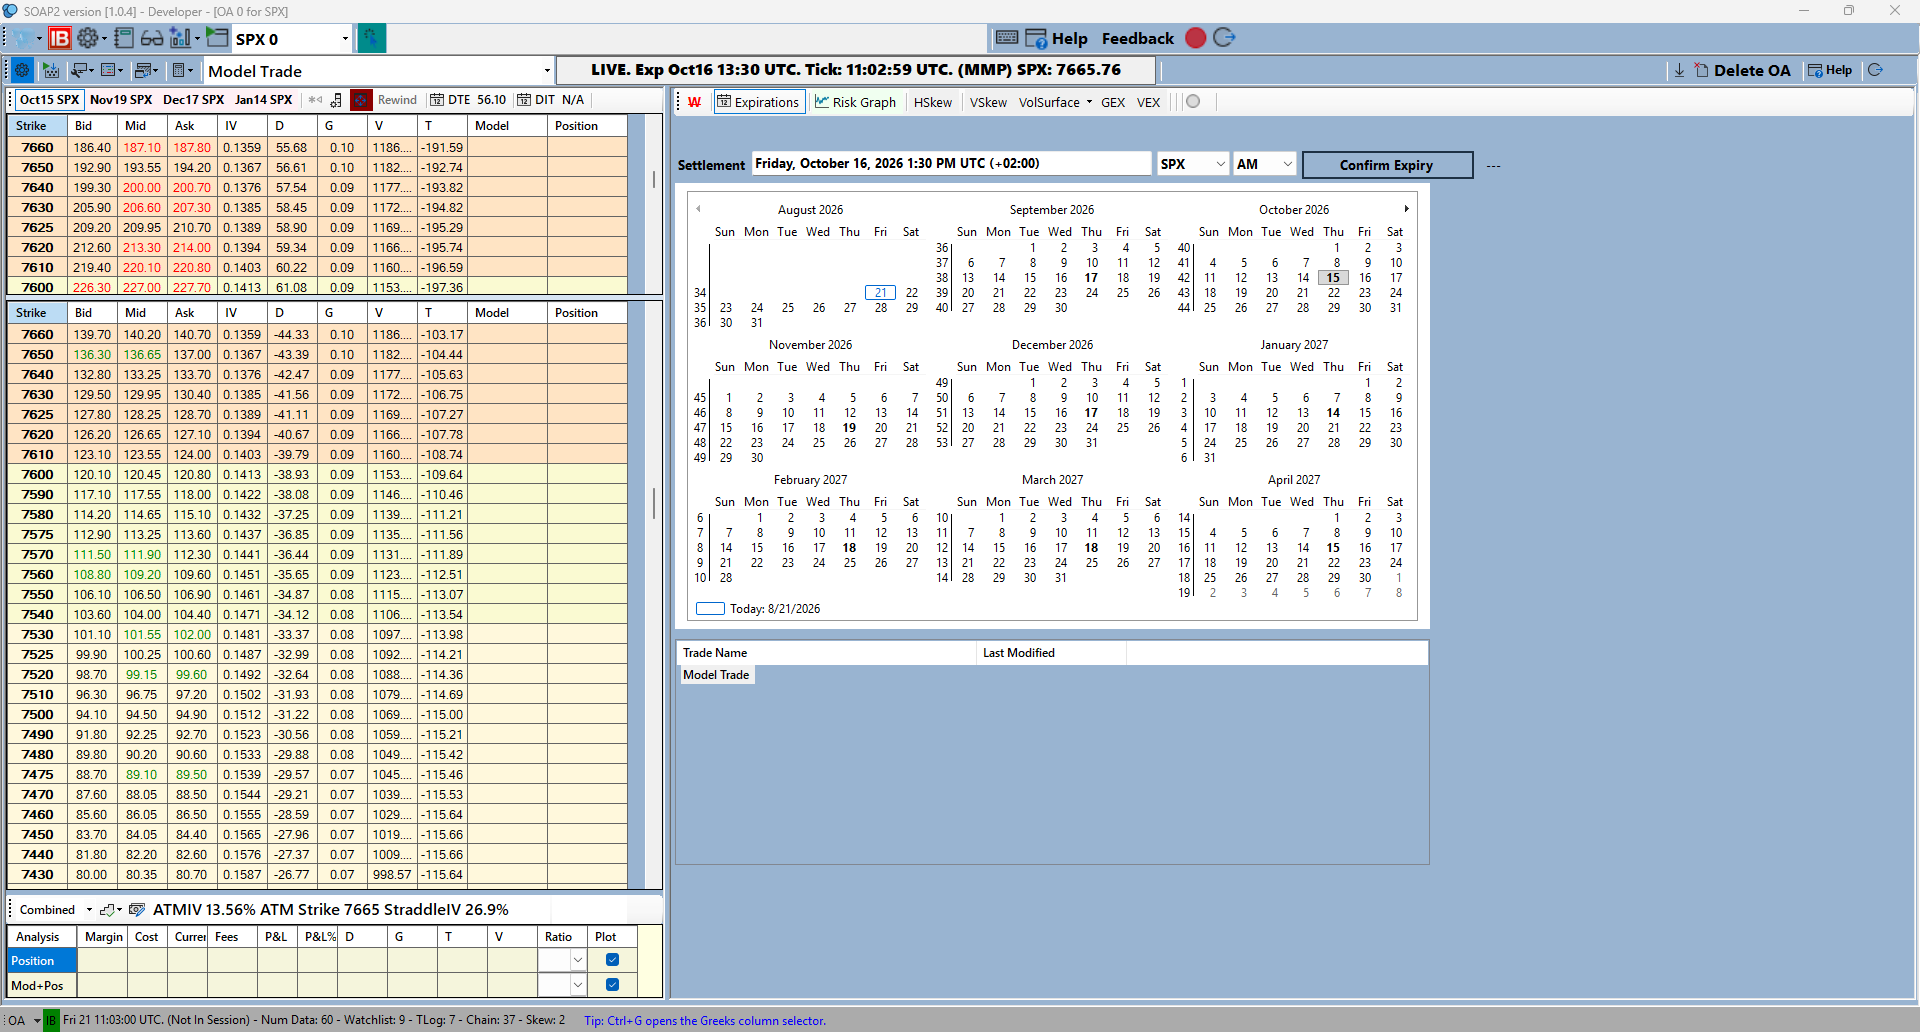The image size is (1920, 1032).
Task: Open the main settings gear icon
Action: 88,39
